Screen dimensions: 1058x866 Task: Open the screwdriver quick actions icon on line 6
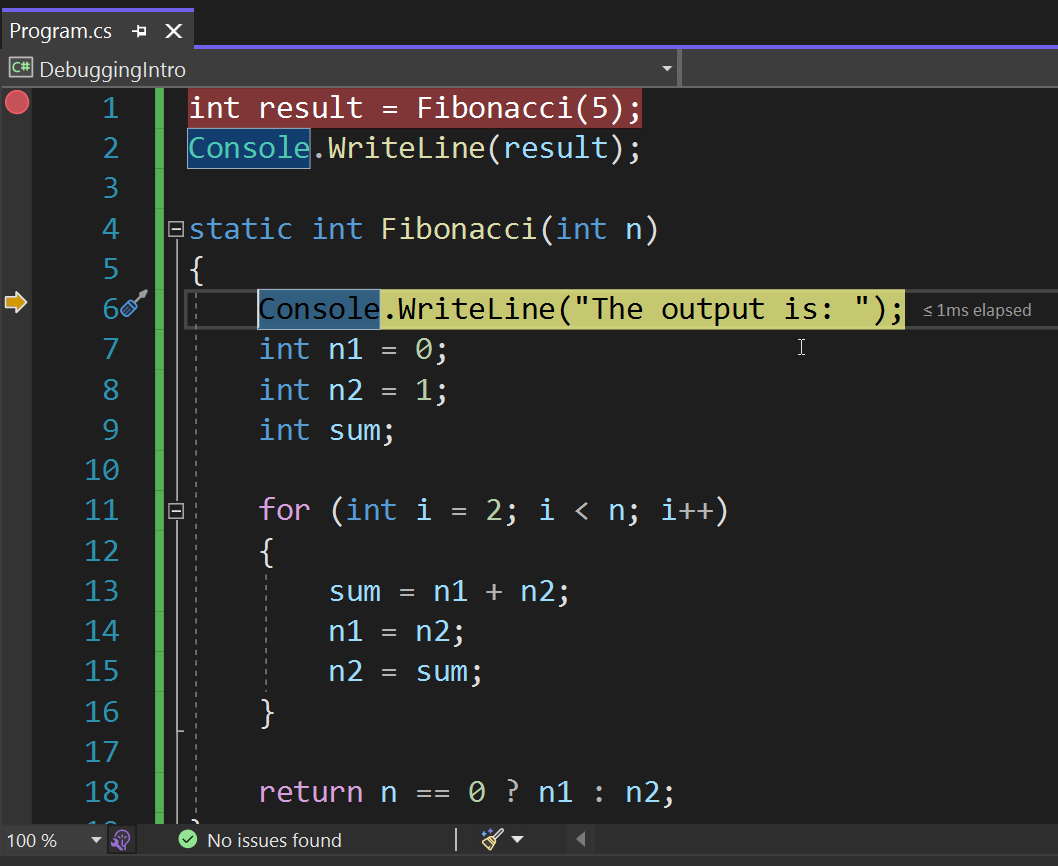(135, 303)
